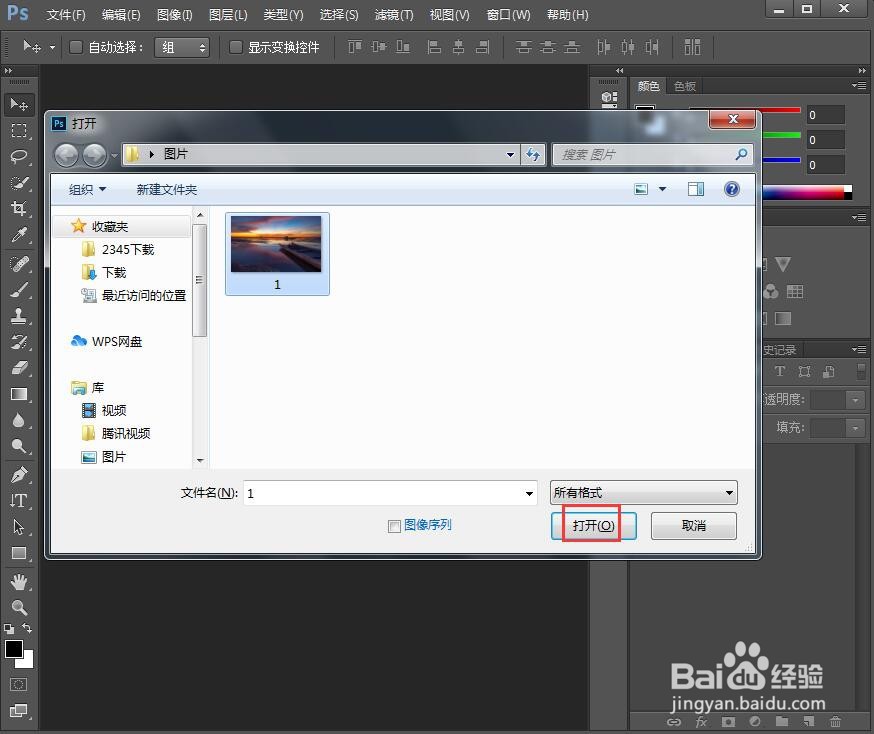
Task: Open the 填充 fill dropdown arrow
Action: (855, 427)
